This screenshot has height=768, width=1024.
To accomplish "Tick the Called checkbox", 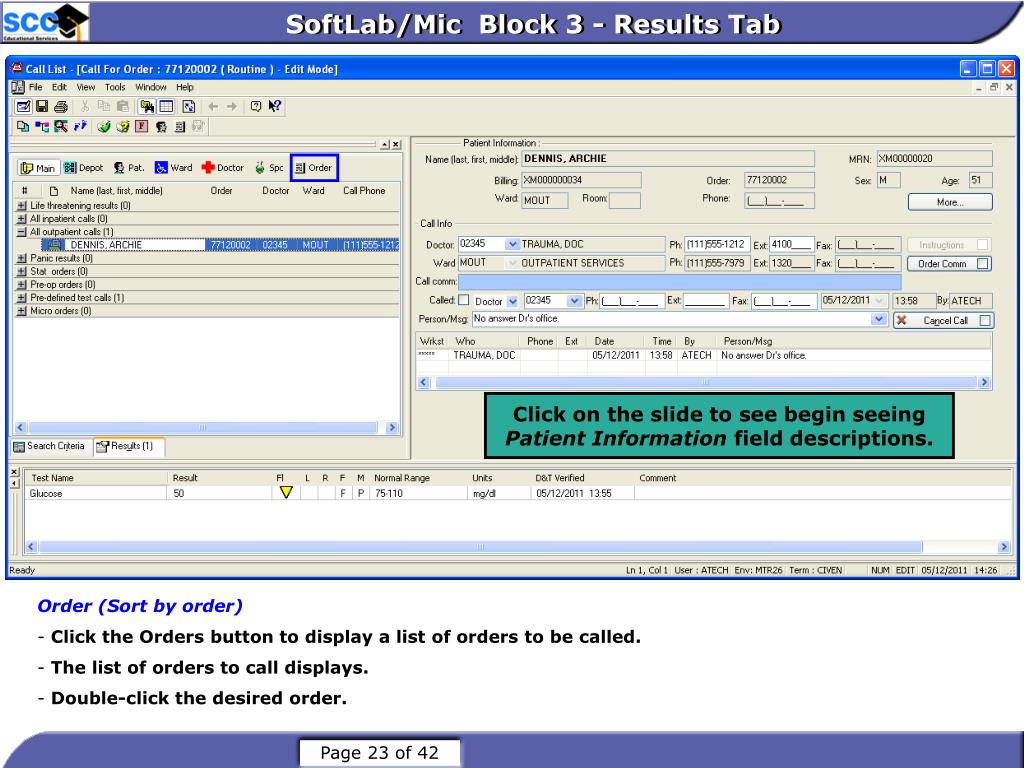I will pyautogui.click(x=464, y=300).
